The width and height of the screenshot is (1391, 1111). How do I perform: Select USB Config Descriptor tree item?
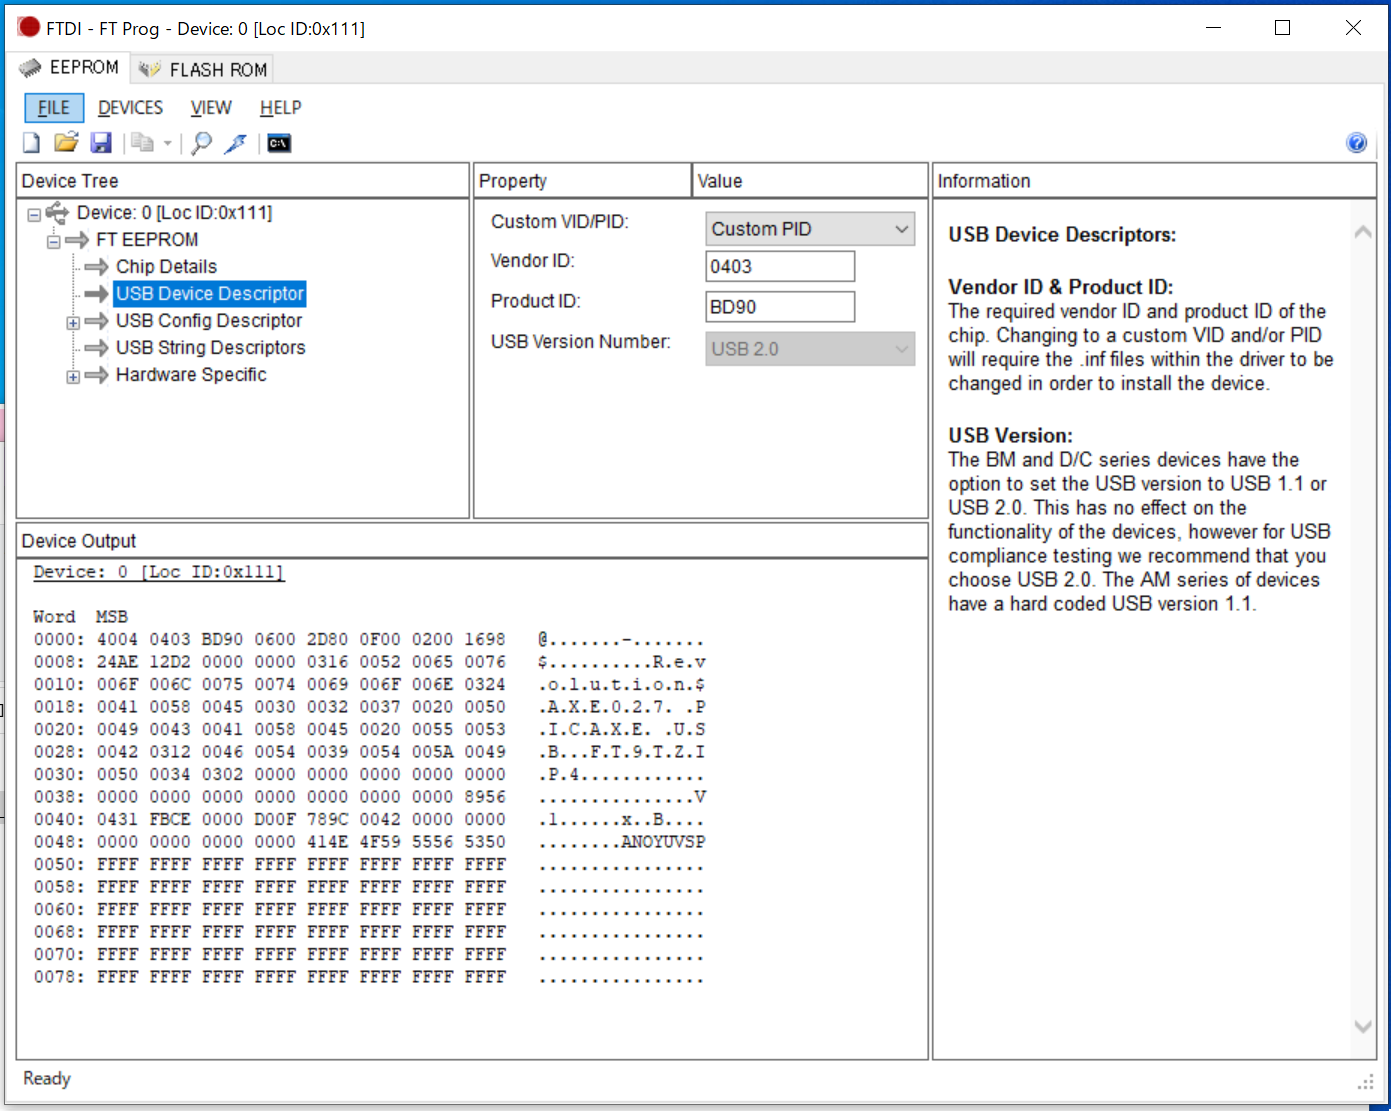tap(209, 321)
